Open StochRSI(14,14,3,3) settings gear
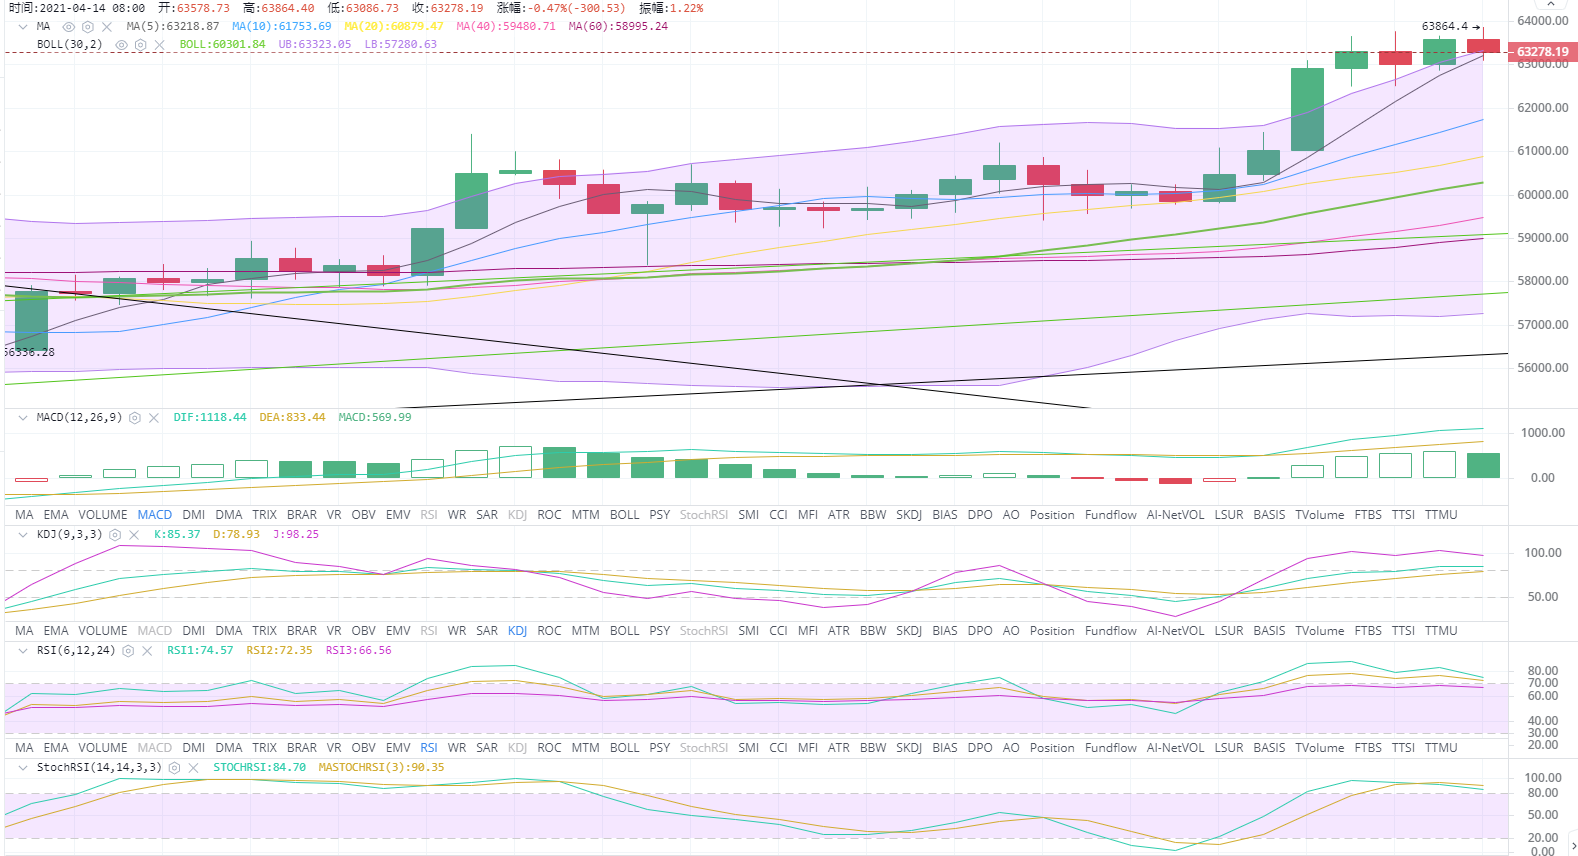 174,768
